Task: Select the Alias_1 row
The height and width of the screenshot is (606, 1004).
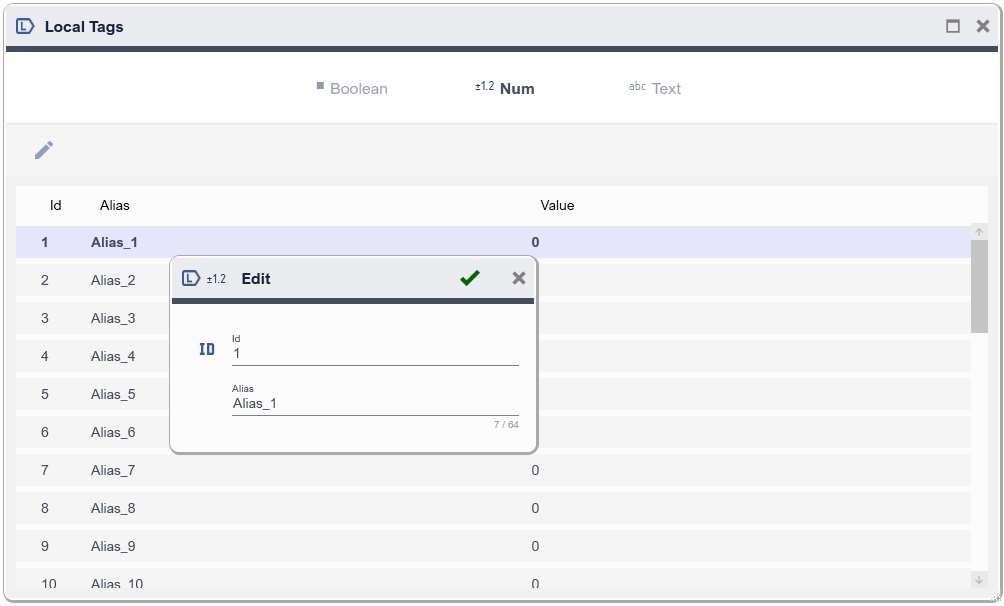Action: [x=114, y=242]
